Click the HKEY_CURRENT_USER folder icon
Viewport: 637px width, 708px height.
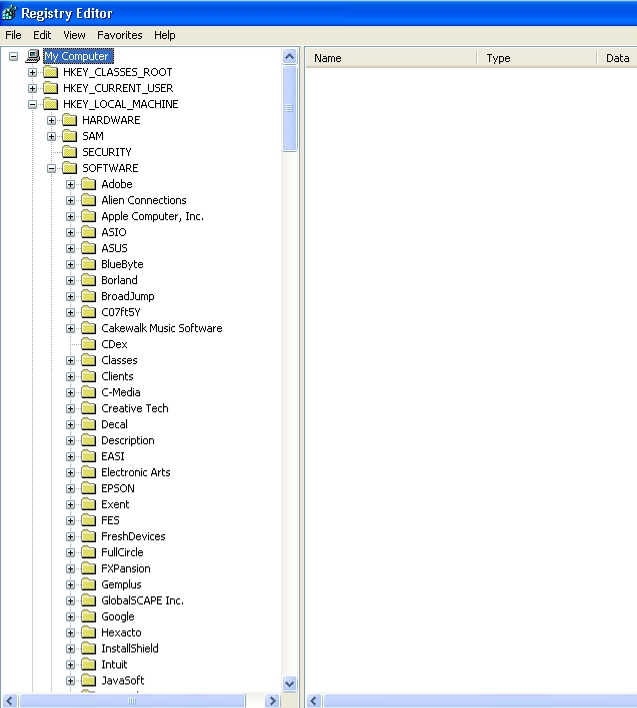(50, 88)
